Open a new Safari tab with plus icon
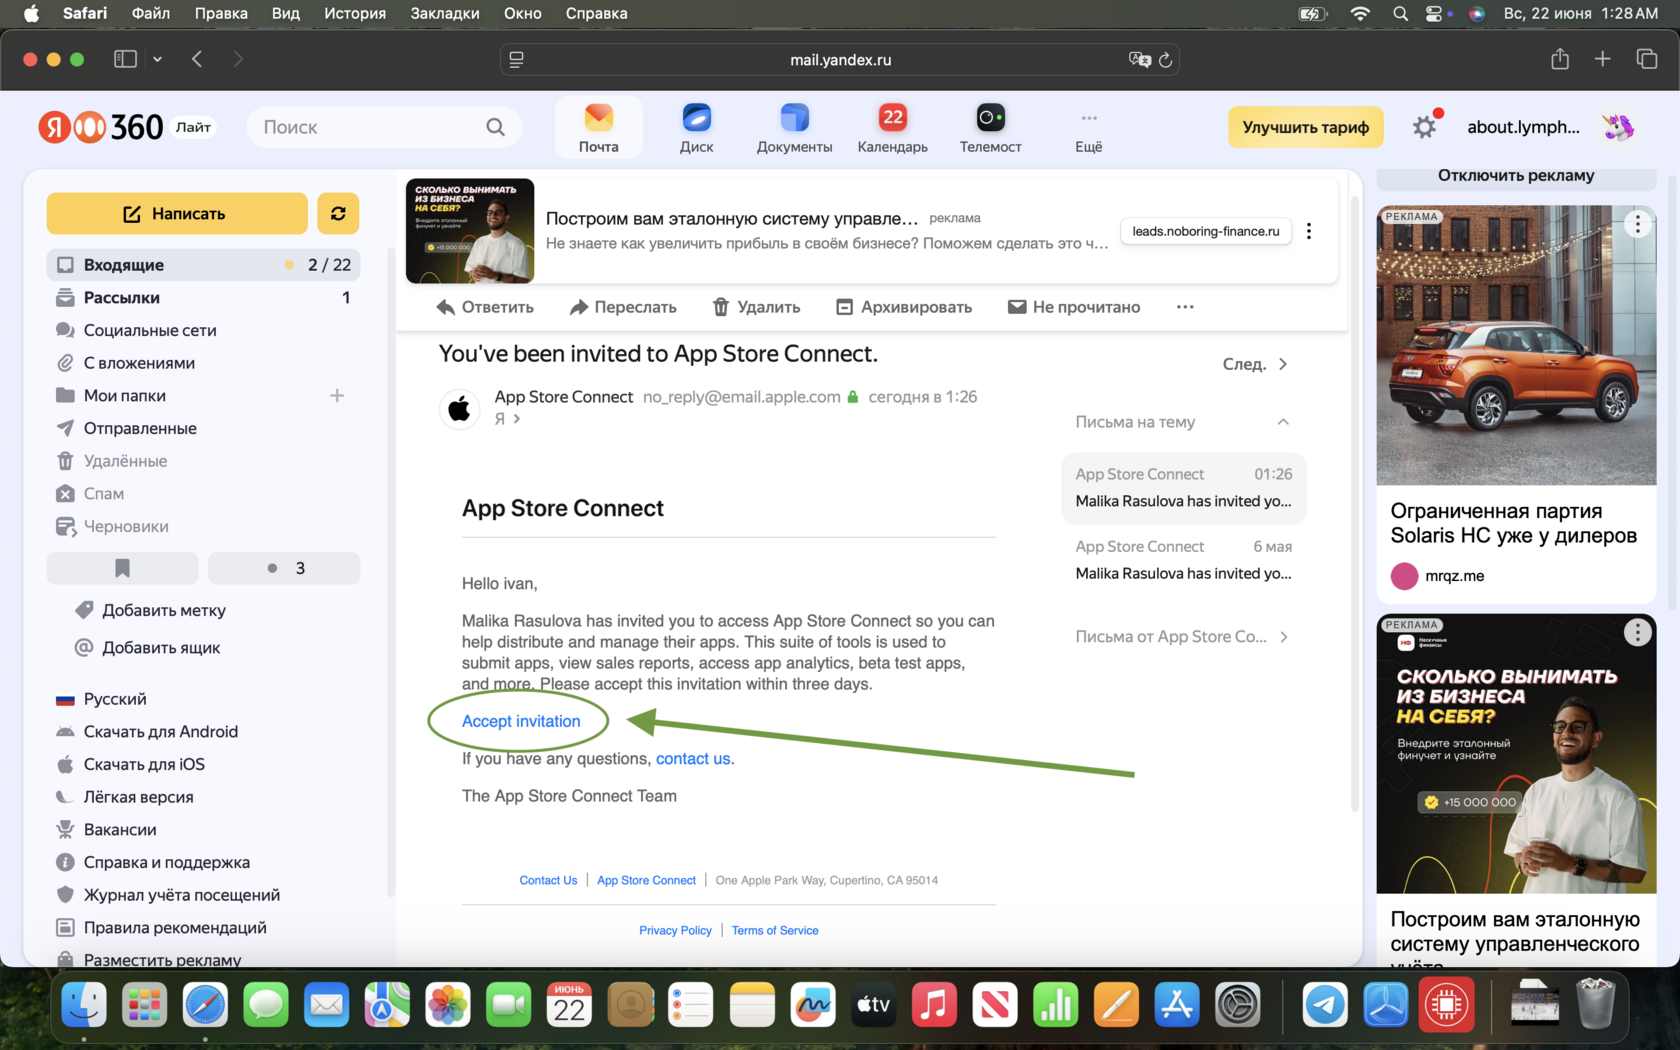The image size is (1680, 1050). [x=1603, y=59]
